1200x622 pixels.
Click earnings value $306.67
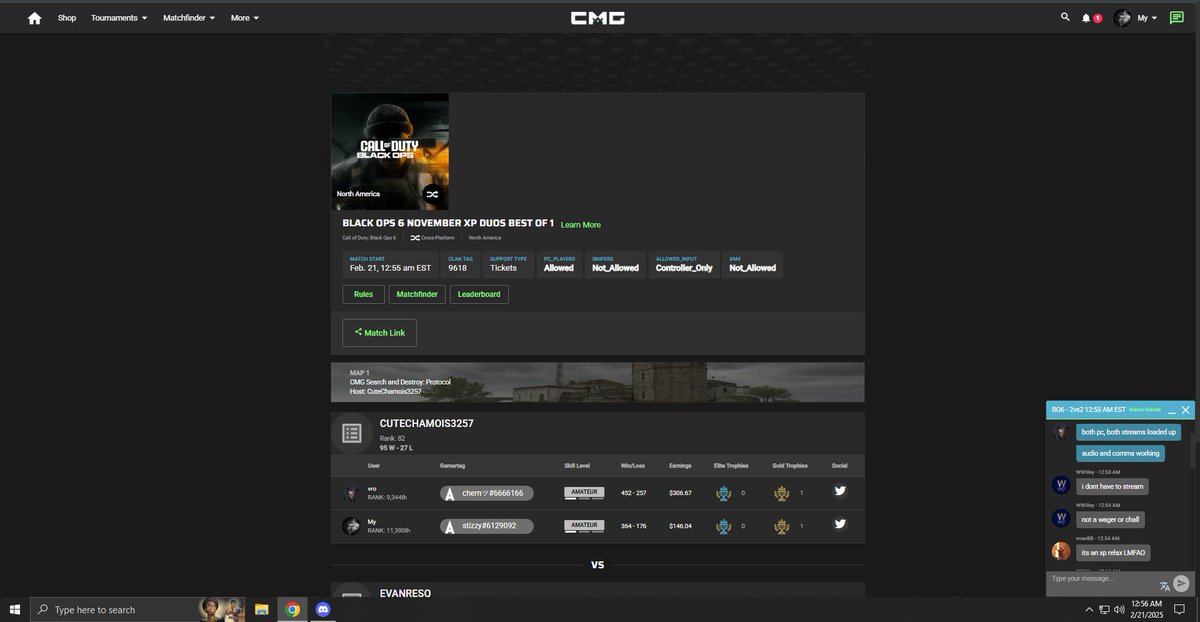coord(680,493)
